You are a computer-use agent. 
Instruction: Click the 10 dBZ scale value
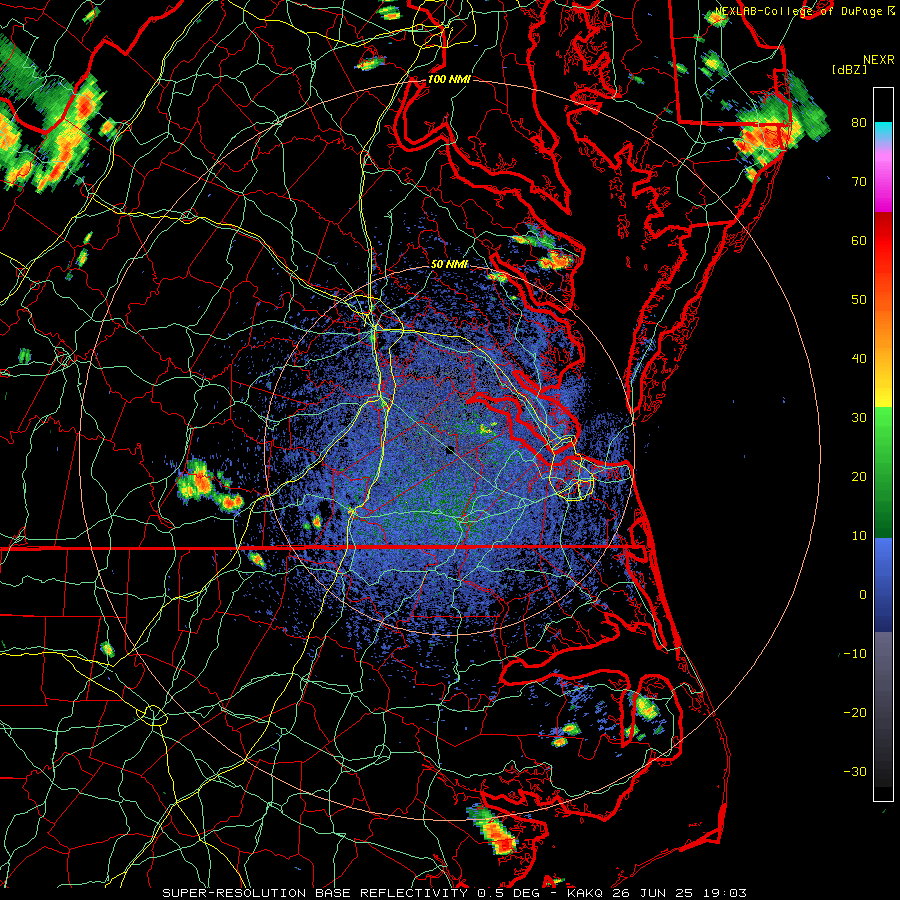tap(859, 537)
